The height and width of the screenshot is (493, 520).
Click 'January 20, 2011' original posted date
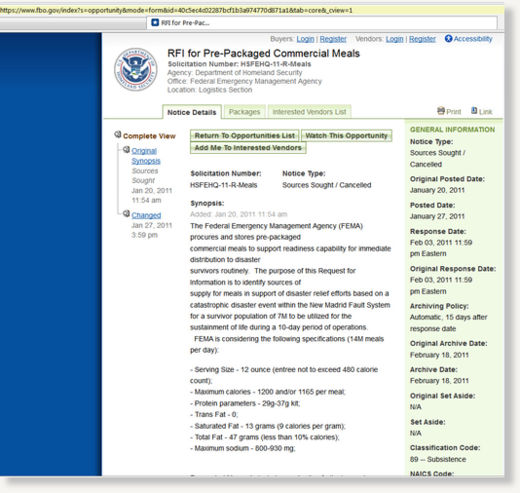pyautogui.click(x=437, y=190)
